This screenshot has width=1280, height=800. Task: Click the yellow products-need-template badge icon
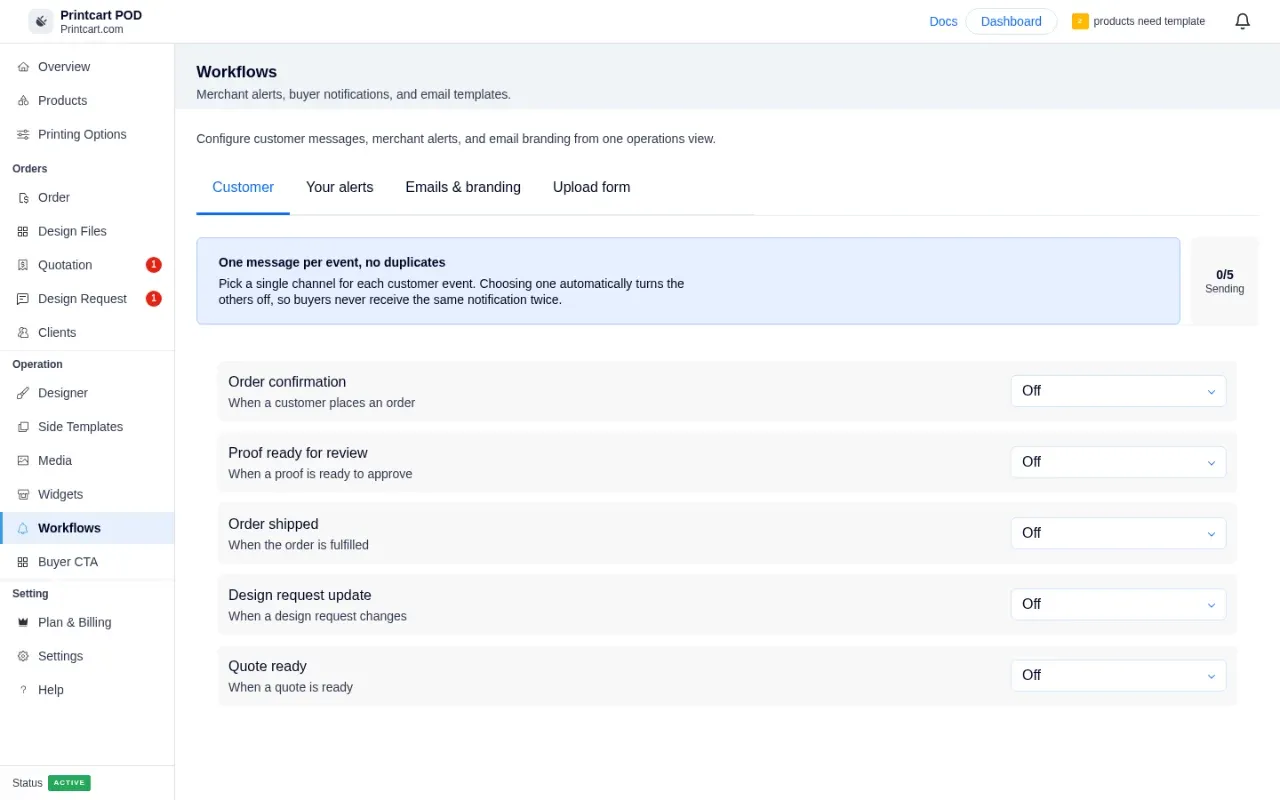click(x=1080, y=21)
